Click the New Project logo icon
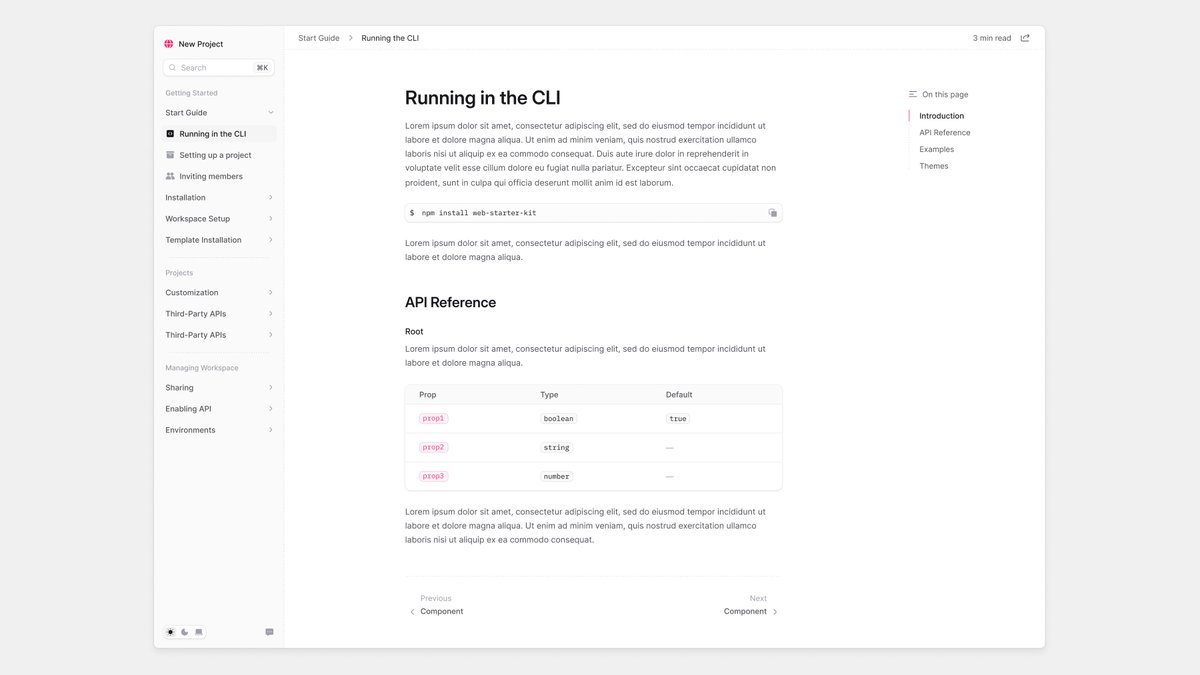 [x=168, y=43]
